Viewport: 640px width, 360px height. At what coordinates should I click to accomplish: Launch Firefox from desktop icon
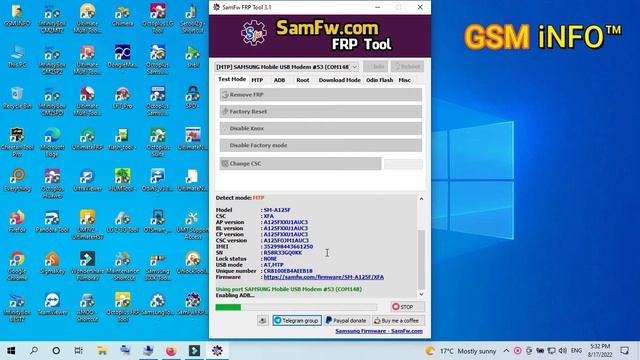pos(17,222)
